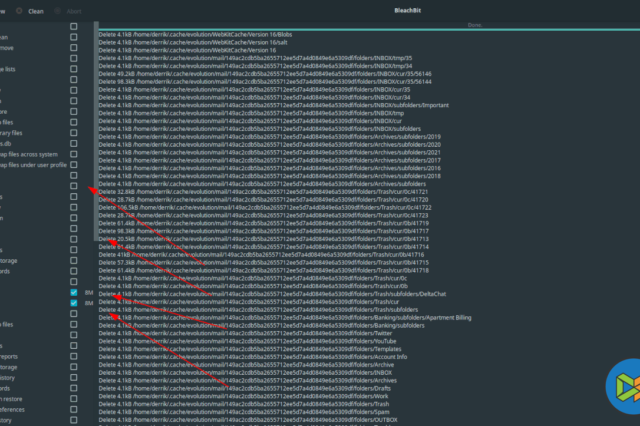Select the line ending 'Archives/subfolders/2017'
The image size is (640, 426).
pos(269,160)
